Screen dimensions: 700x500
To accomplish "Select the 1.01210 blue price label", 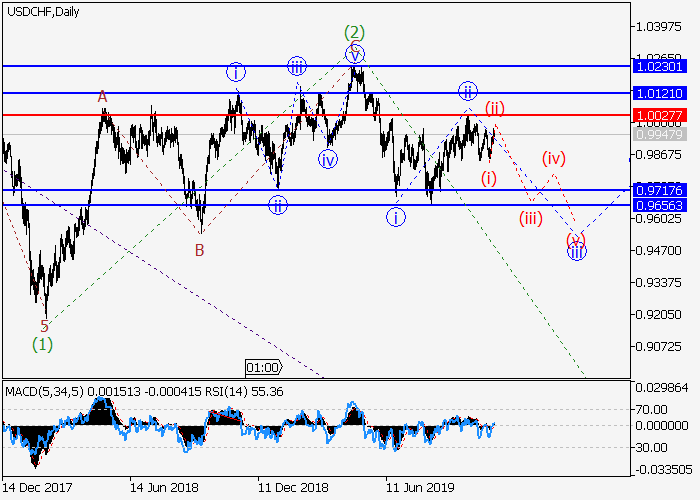I will coord(659,92).
